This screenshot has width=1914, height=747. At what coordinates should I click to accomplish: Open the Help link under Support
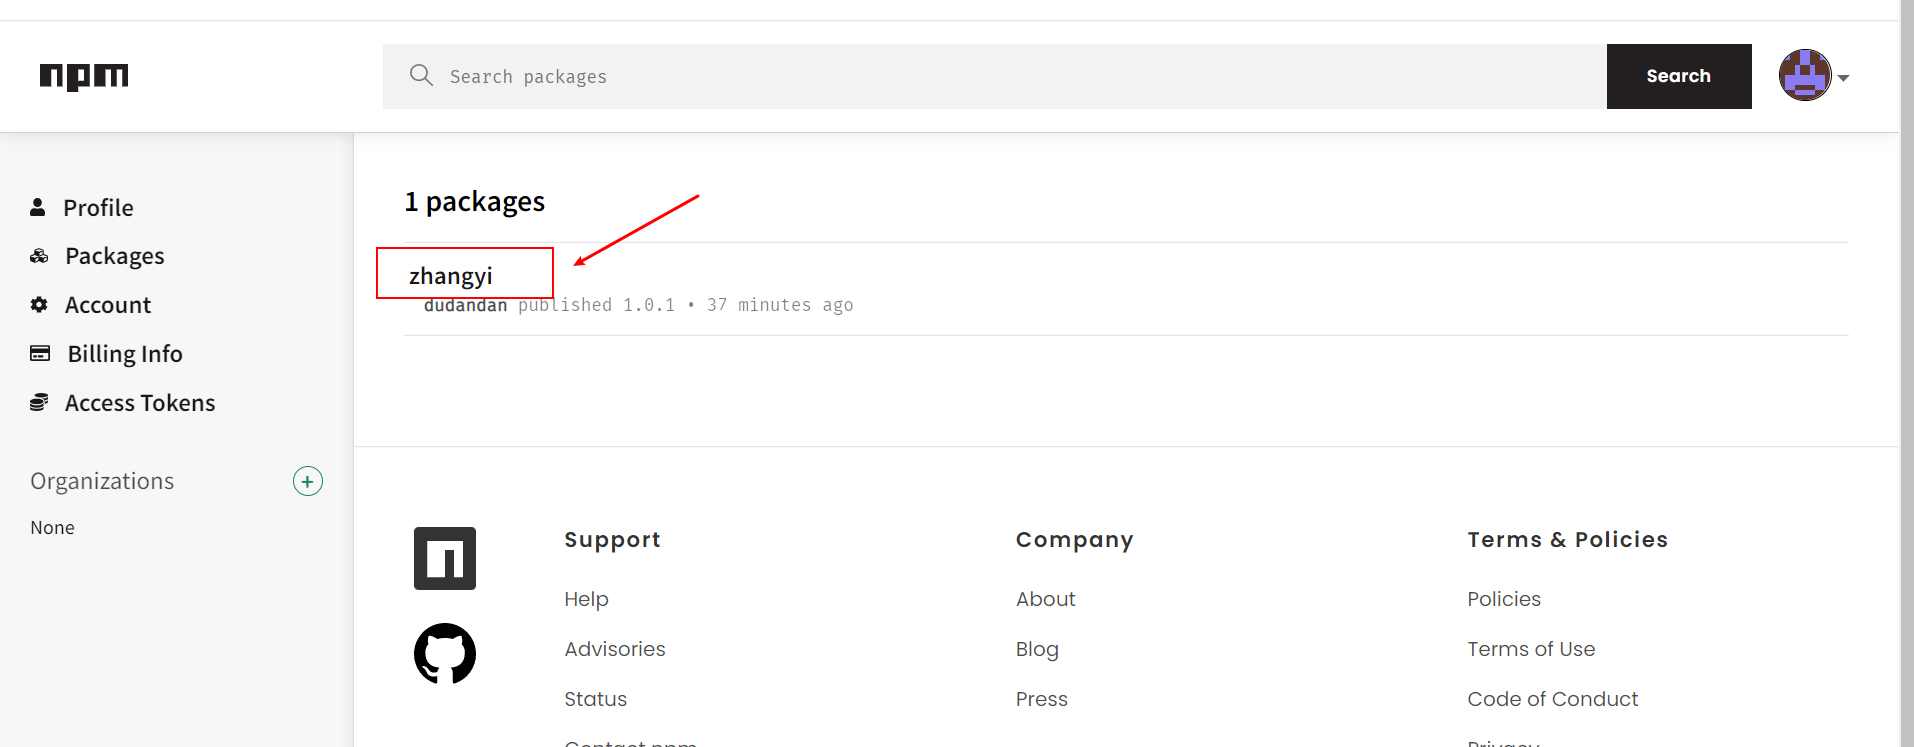pos(586,599)
